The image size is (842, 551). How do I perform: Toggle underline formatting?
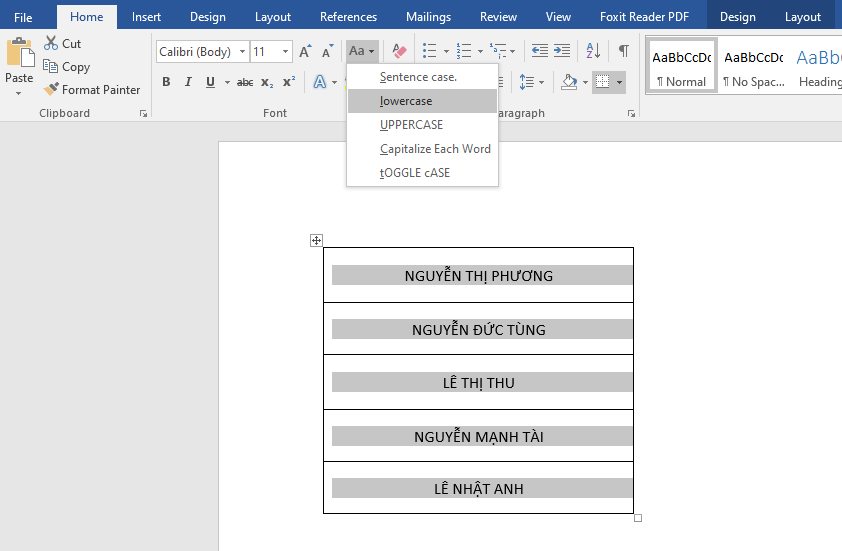pos(210,82)
